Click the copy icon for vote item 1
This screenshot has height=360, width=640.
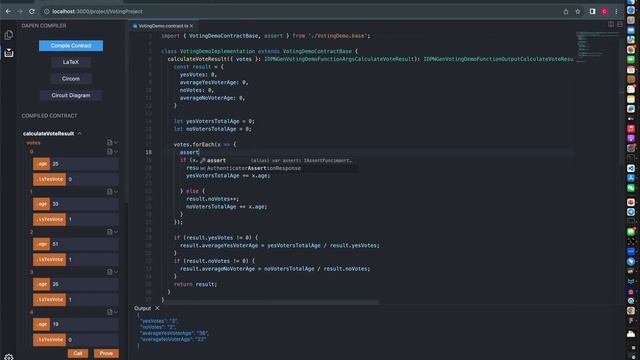(x=109, y=191)
